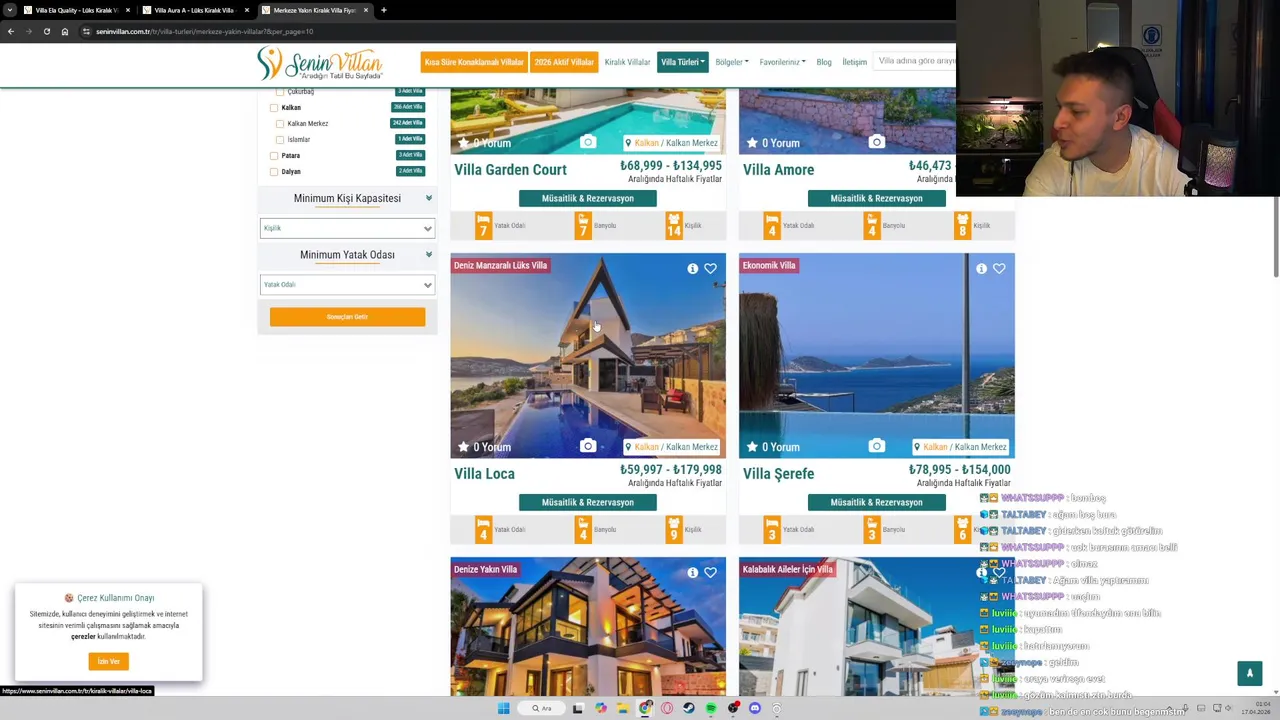Open info icon on Villa Şerefe card
The width and height of the screenshot is (1280, 720).
click(981, 268)
